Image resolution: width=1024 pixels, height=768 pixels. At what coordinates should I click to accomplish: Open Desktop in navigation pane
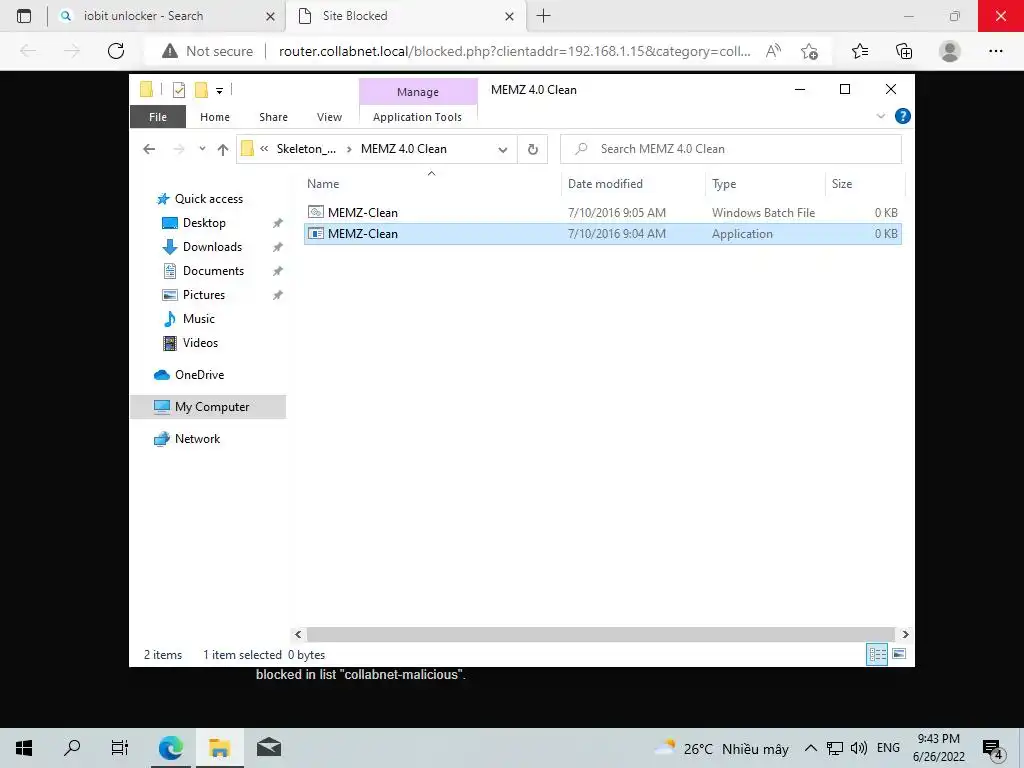(x=204, y=223)
